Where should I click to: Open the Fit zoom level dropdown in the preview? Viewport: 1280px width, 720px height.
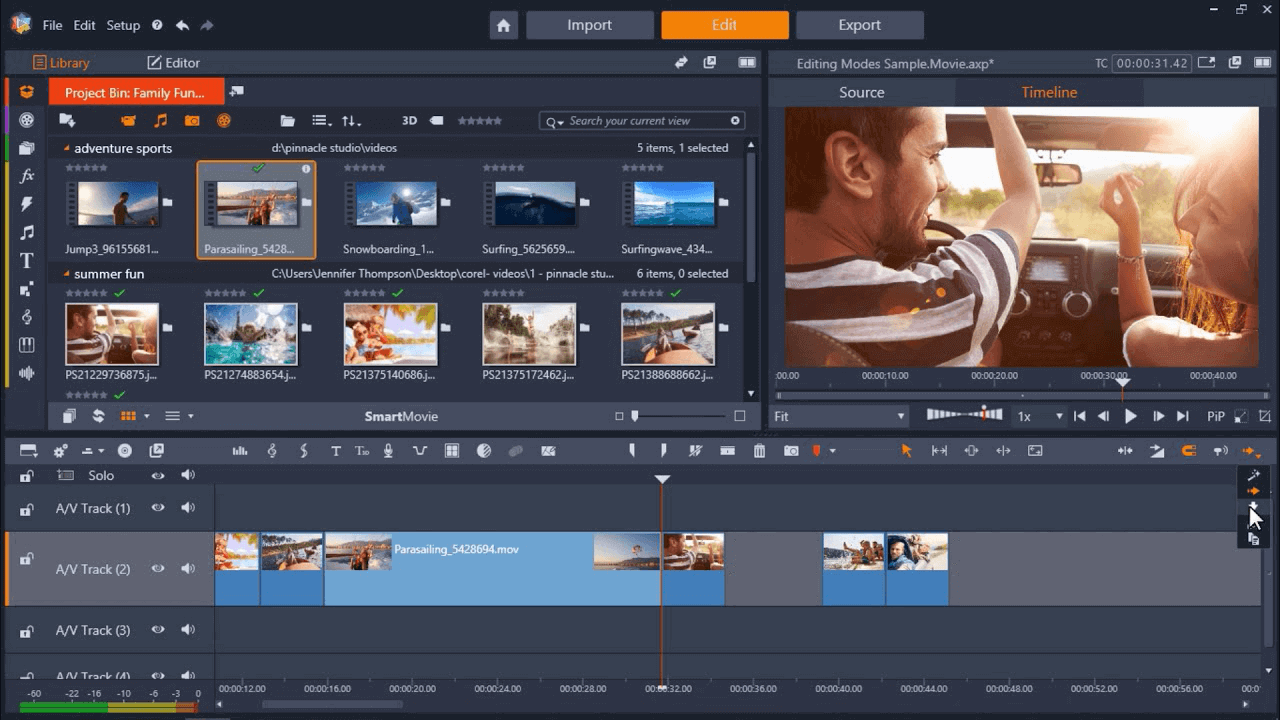tap(838, 415)
